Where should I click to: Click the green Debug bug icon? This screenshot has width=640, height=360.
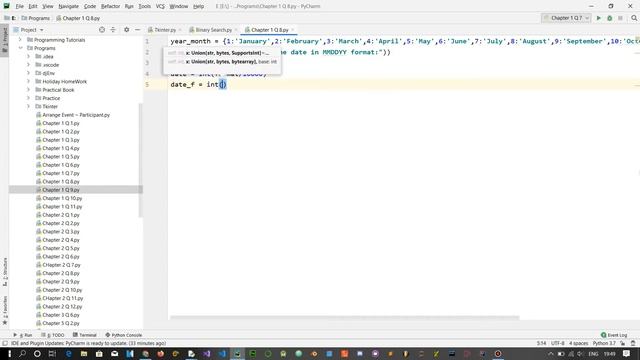click(x=609, y=18)
